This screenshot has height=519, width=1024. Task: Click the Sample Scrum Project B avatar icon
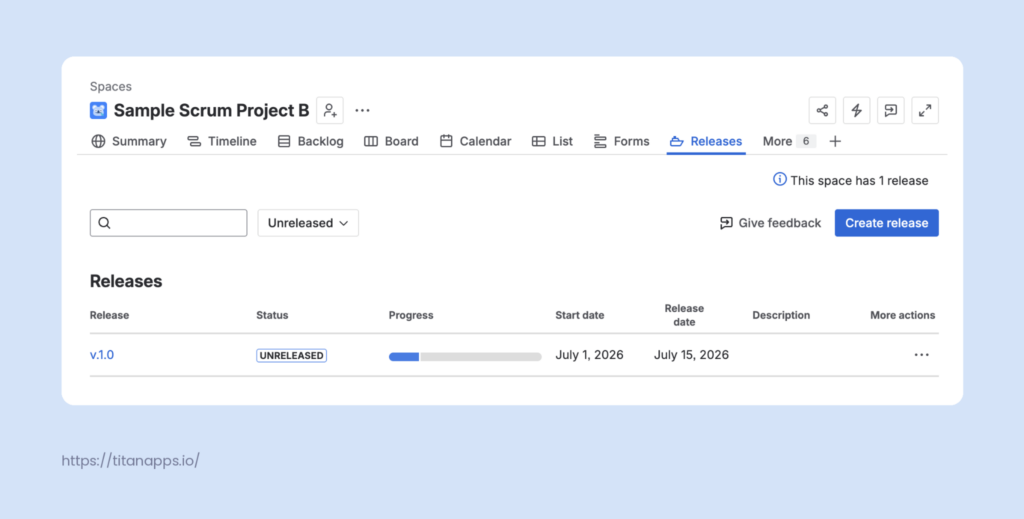click(x=99, y=110)
